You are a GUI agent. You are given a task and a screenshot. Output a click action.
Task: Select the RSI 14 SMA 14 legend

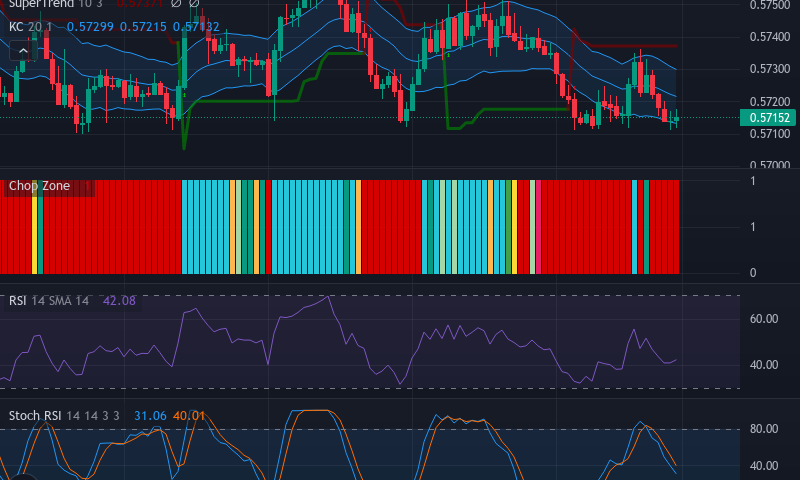pyautogui.click(x=49, y=301)
